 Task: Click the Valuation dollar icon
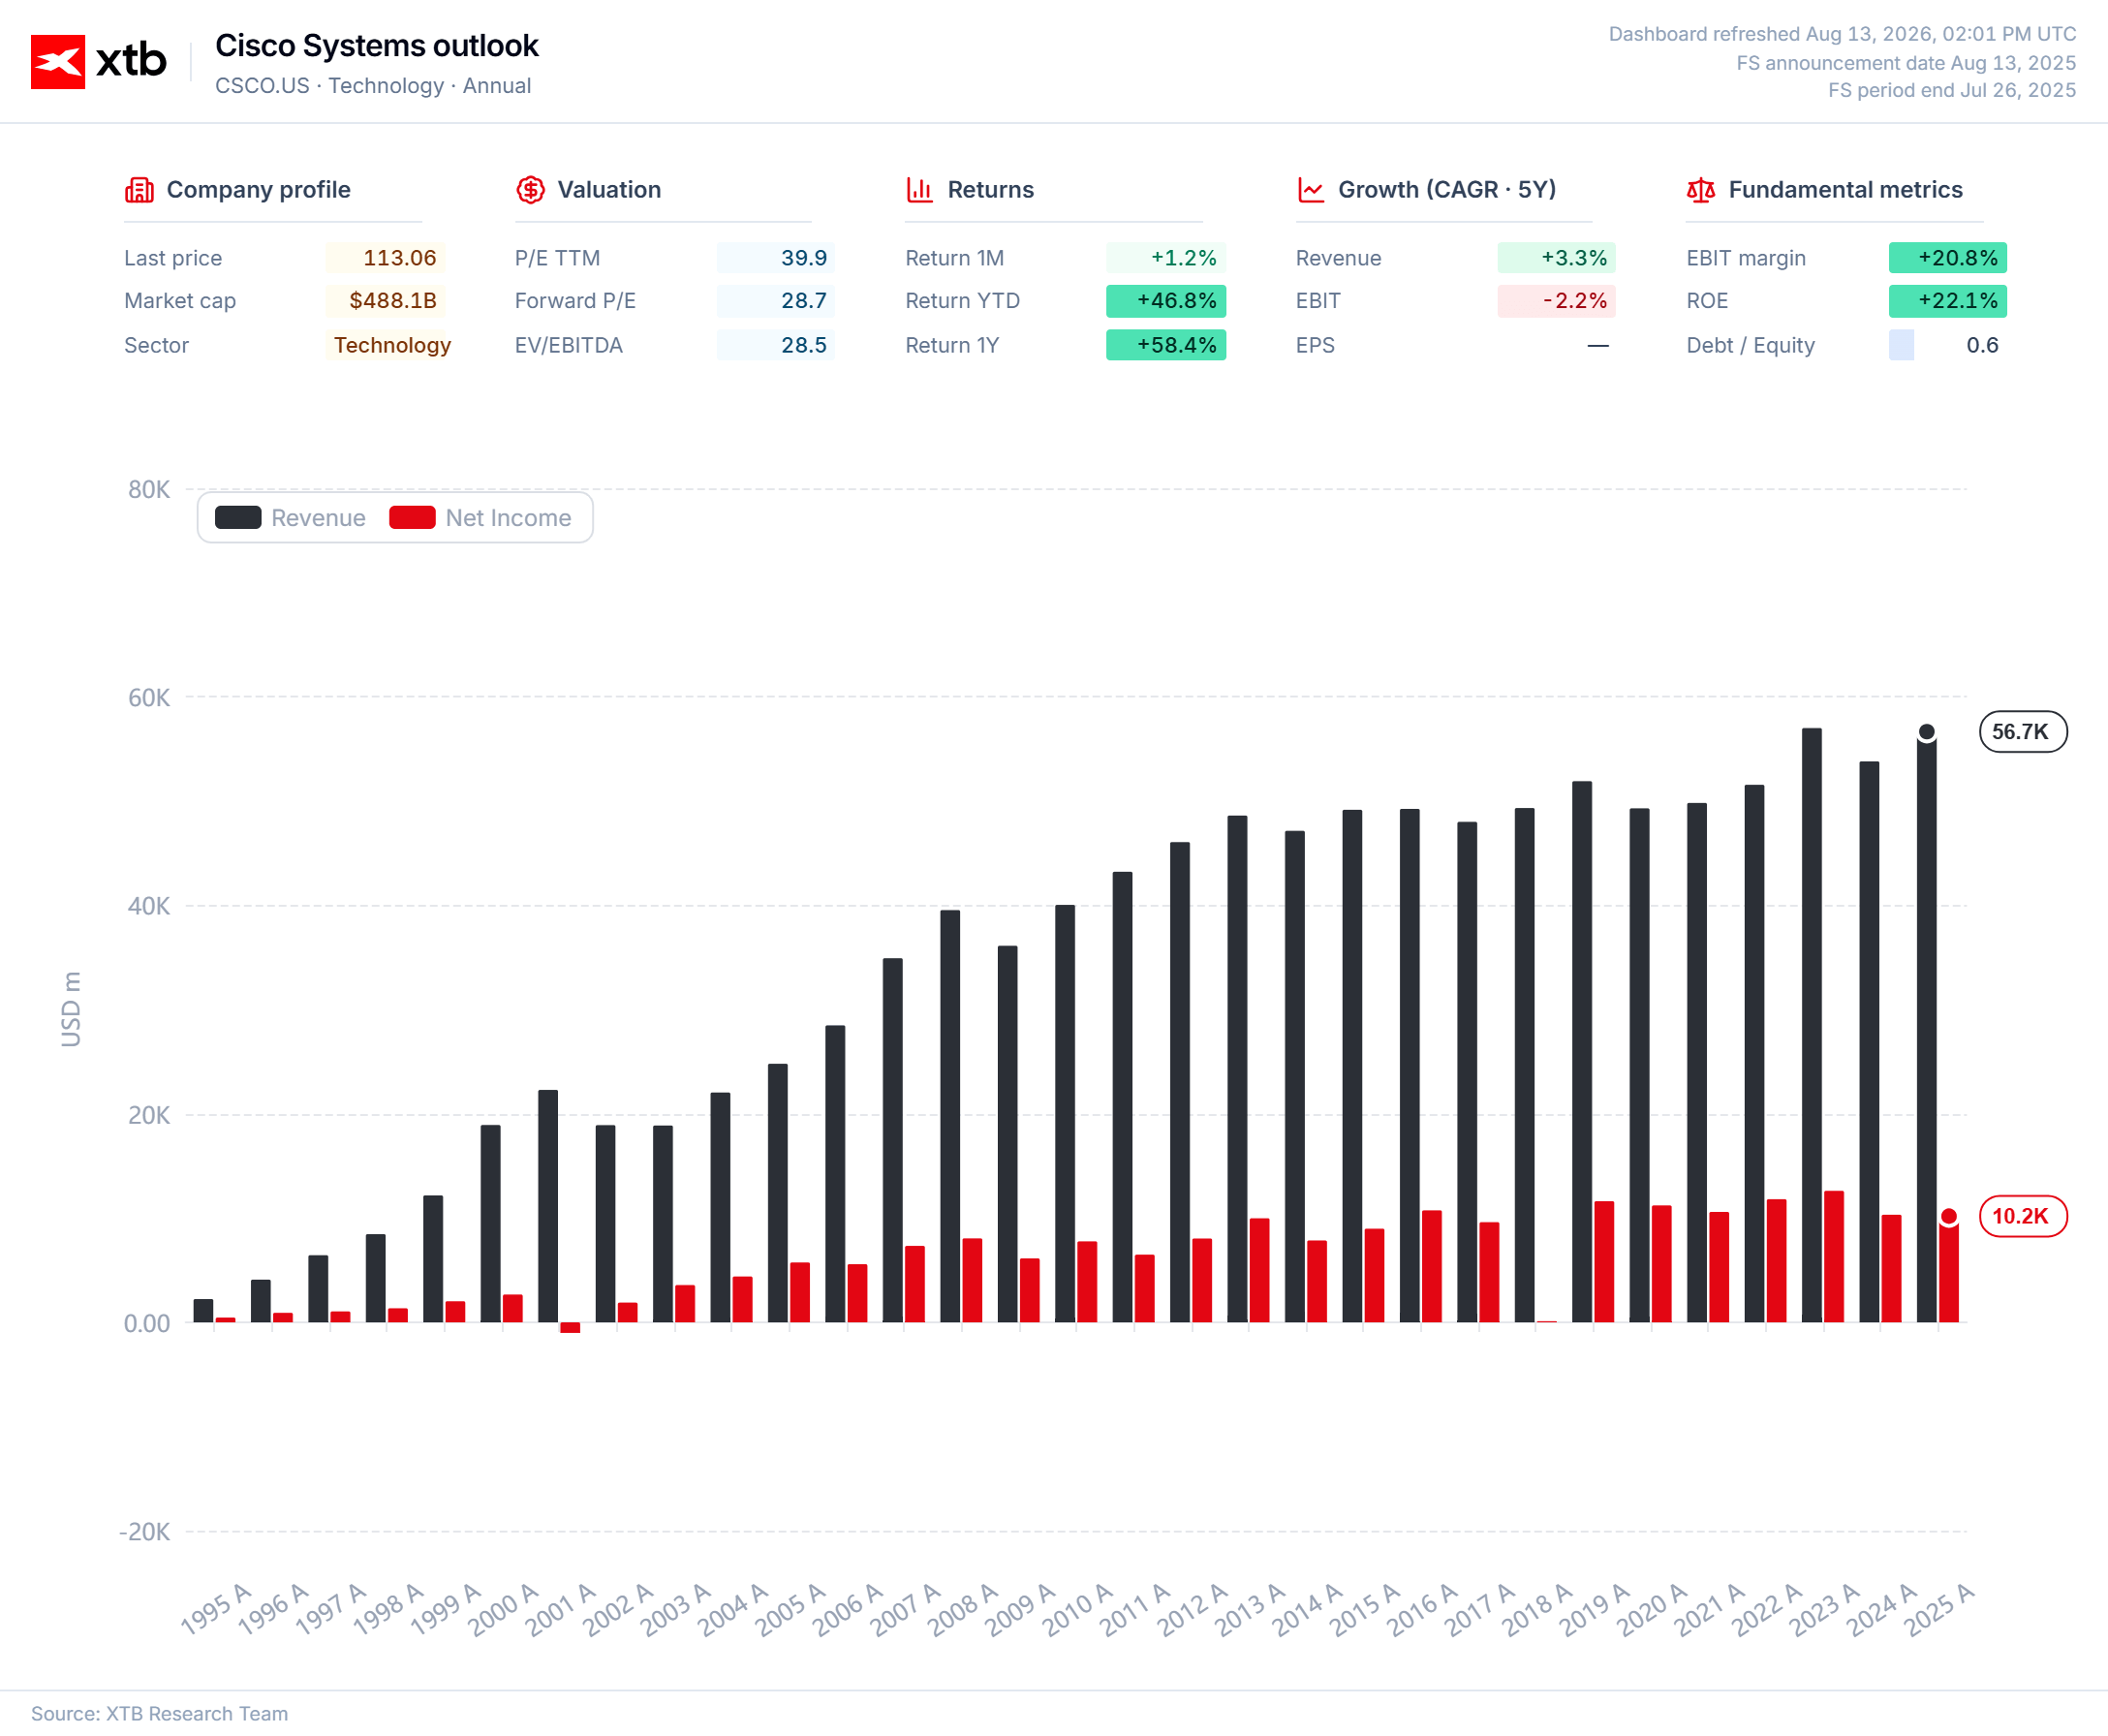point(530,190)
